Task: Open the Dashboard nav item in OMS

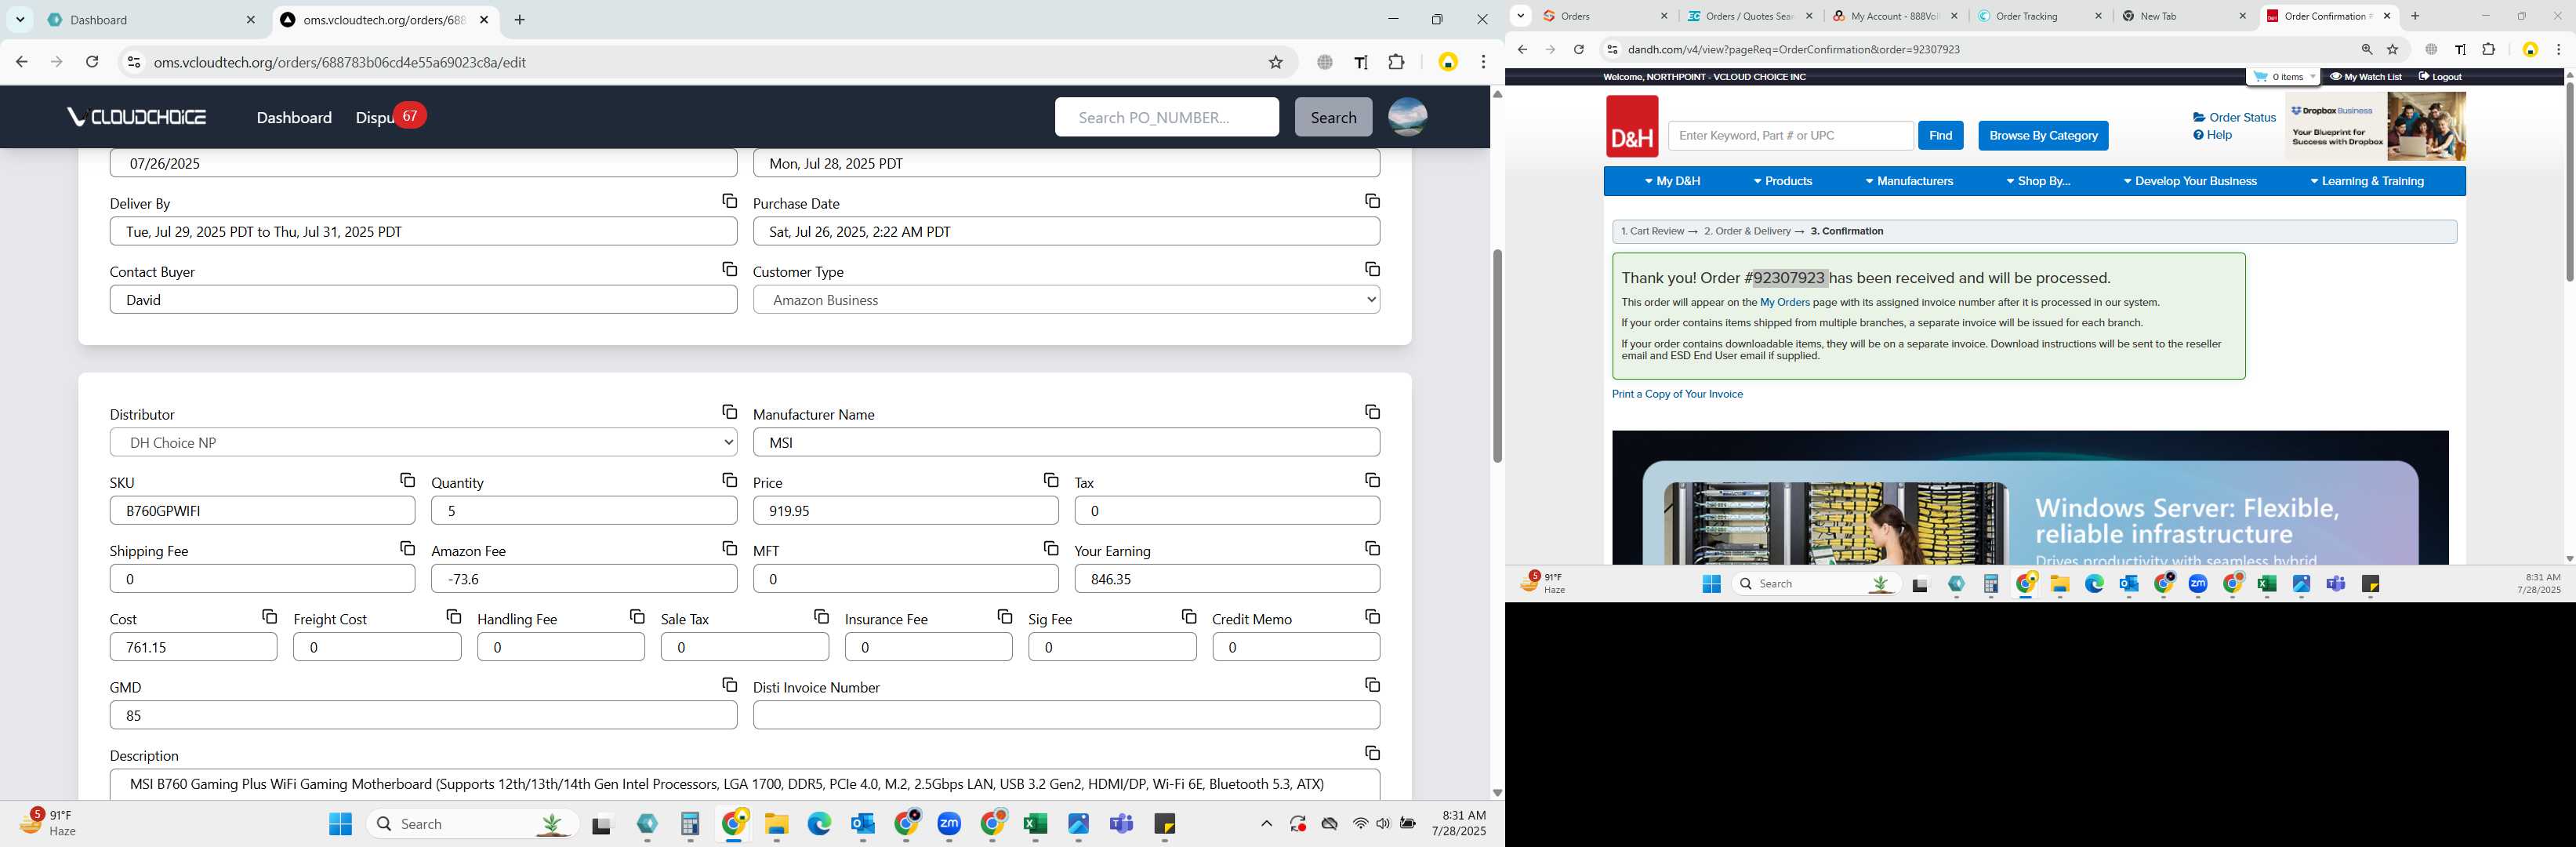Action: tap(294, 118)
